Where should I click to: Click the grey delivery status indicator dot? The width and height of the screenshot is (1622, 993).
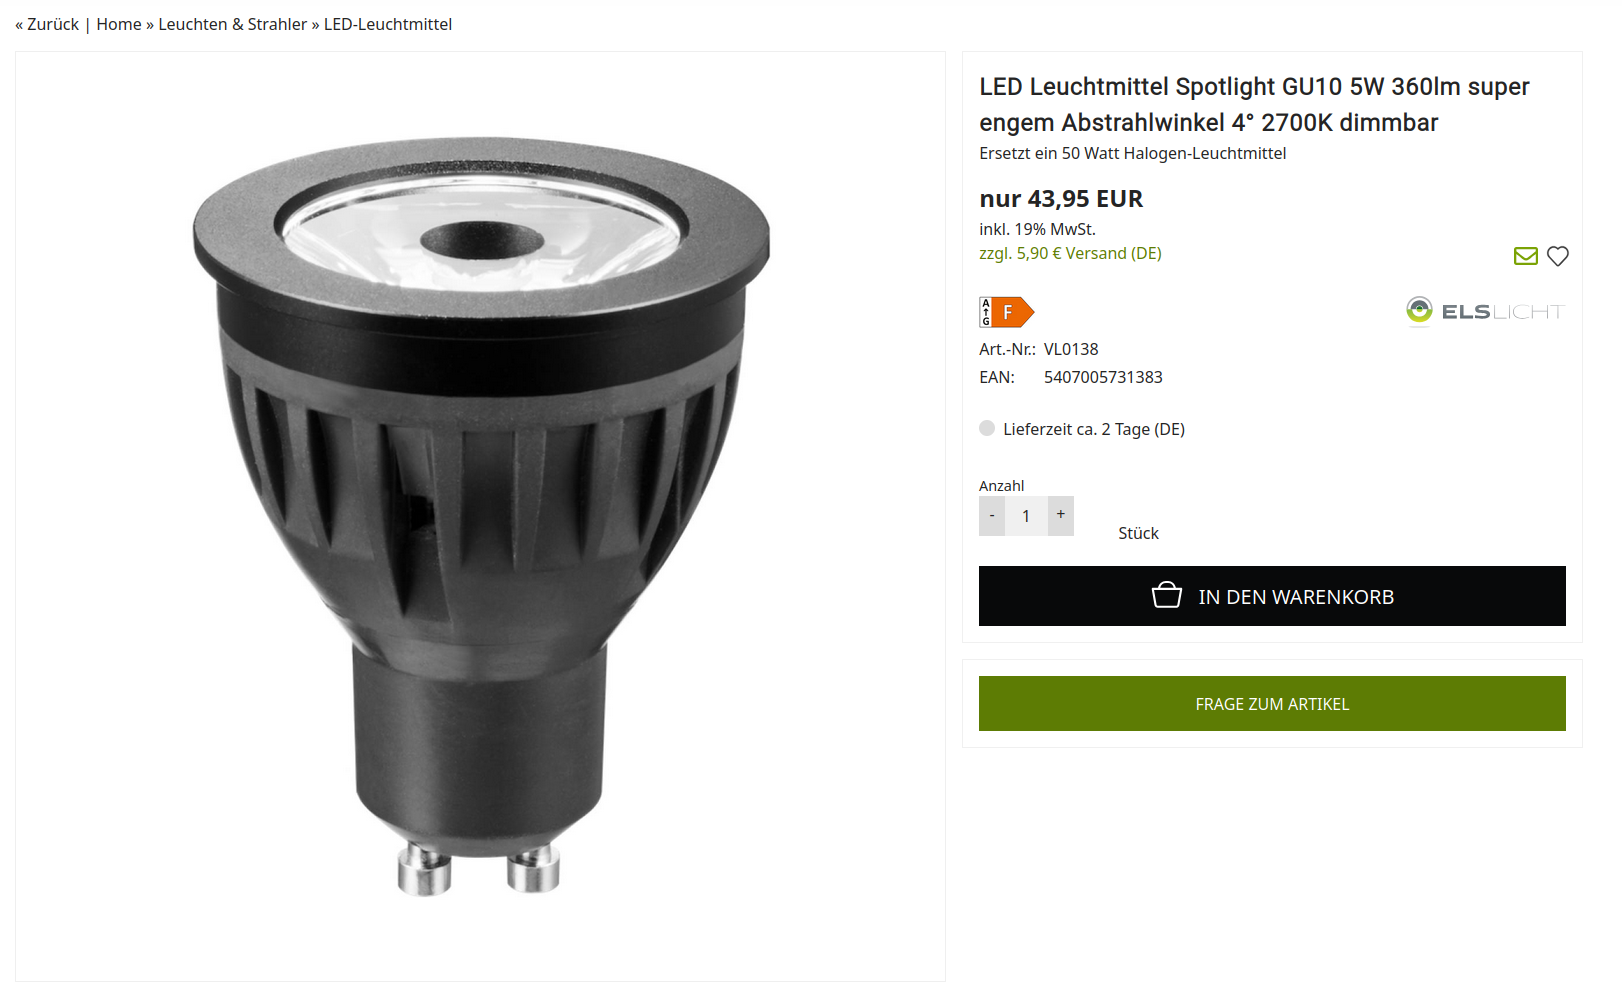pyautogui.click(x=987, y=428)
